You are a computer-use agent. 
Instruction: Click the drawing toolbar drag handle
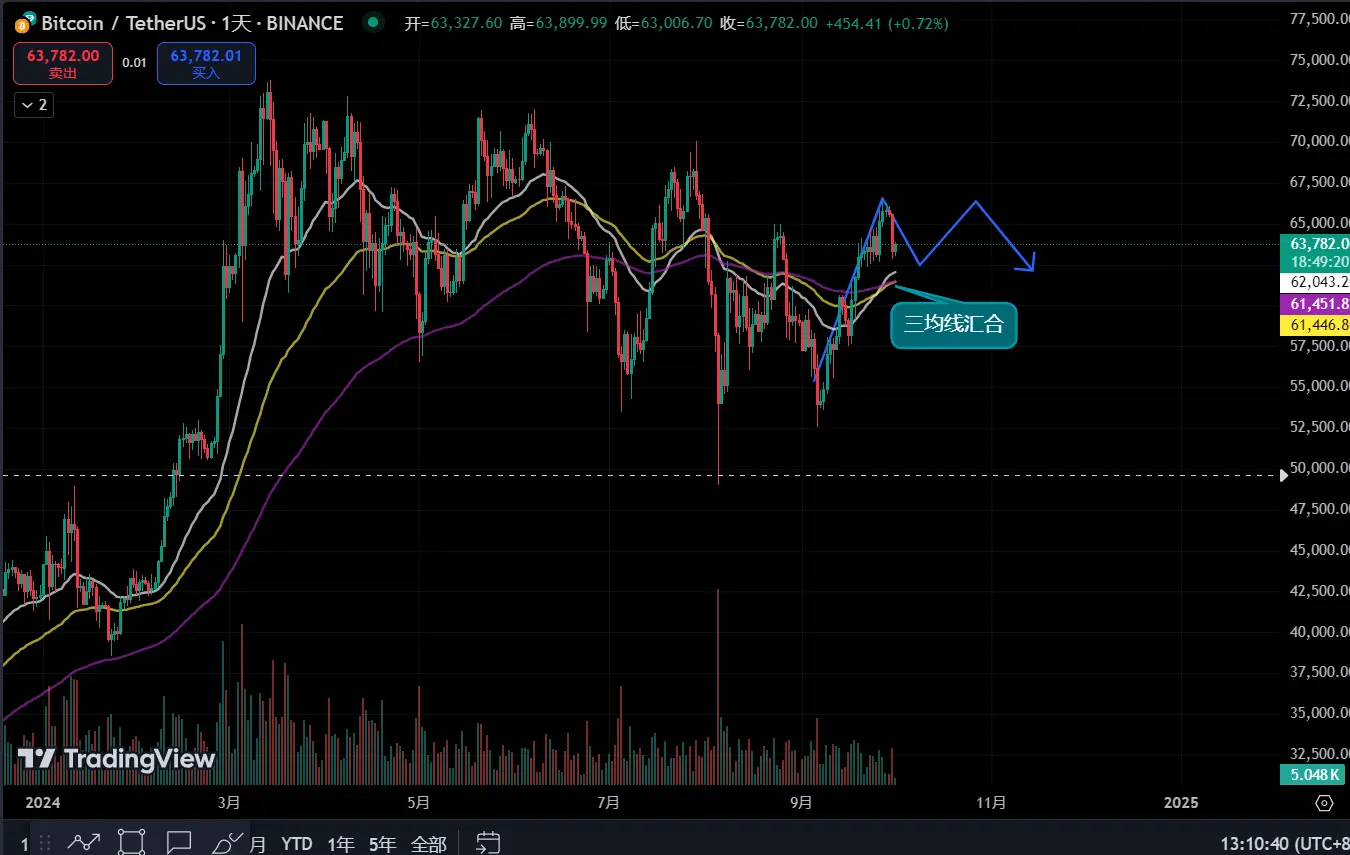pyautogui.click(x=45, y=843)
